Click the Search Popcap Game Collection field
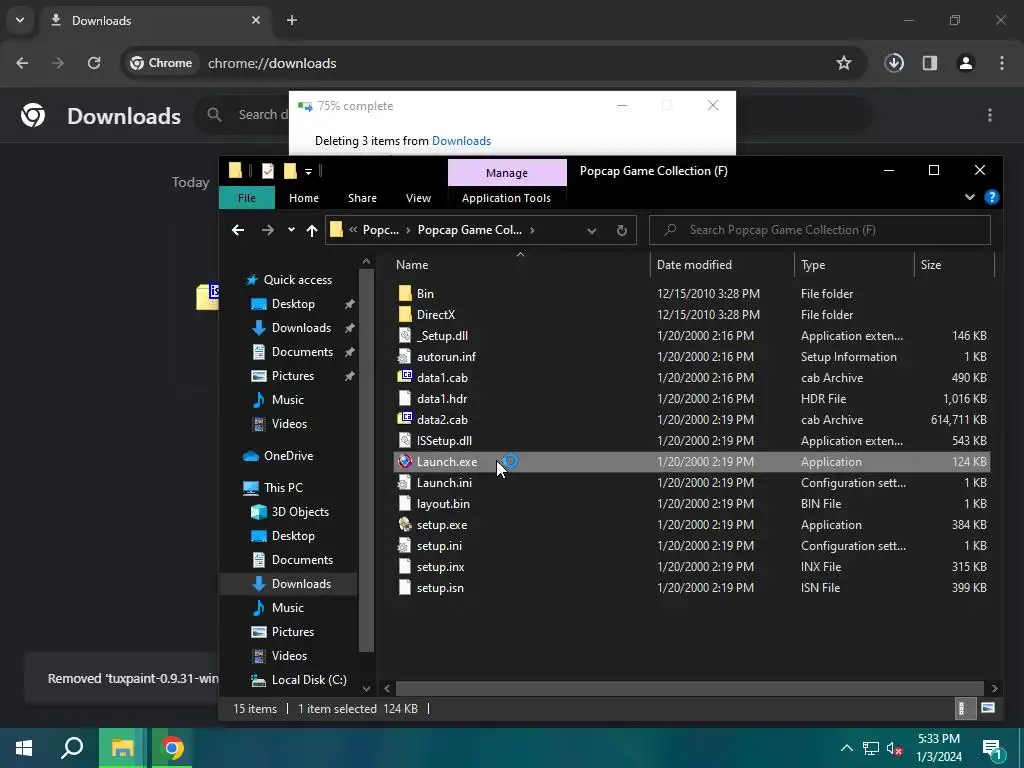Viewport: 1024px width, 768px height. [820, 230]
